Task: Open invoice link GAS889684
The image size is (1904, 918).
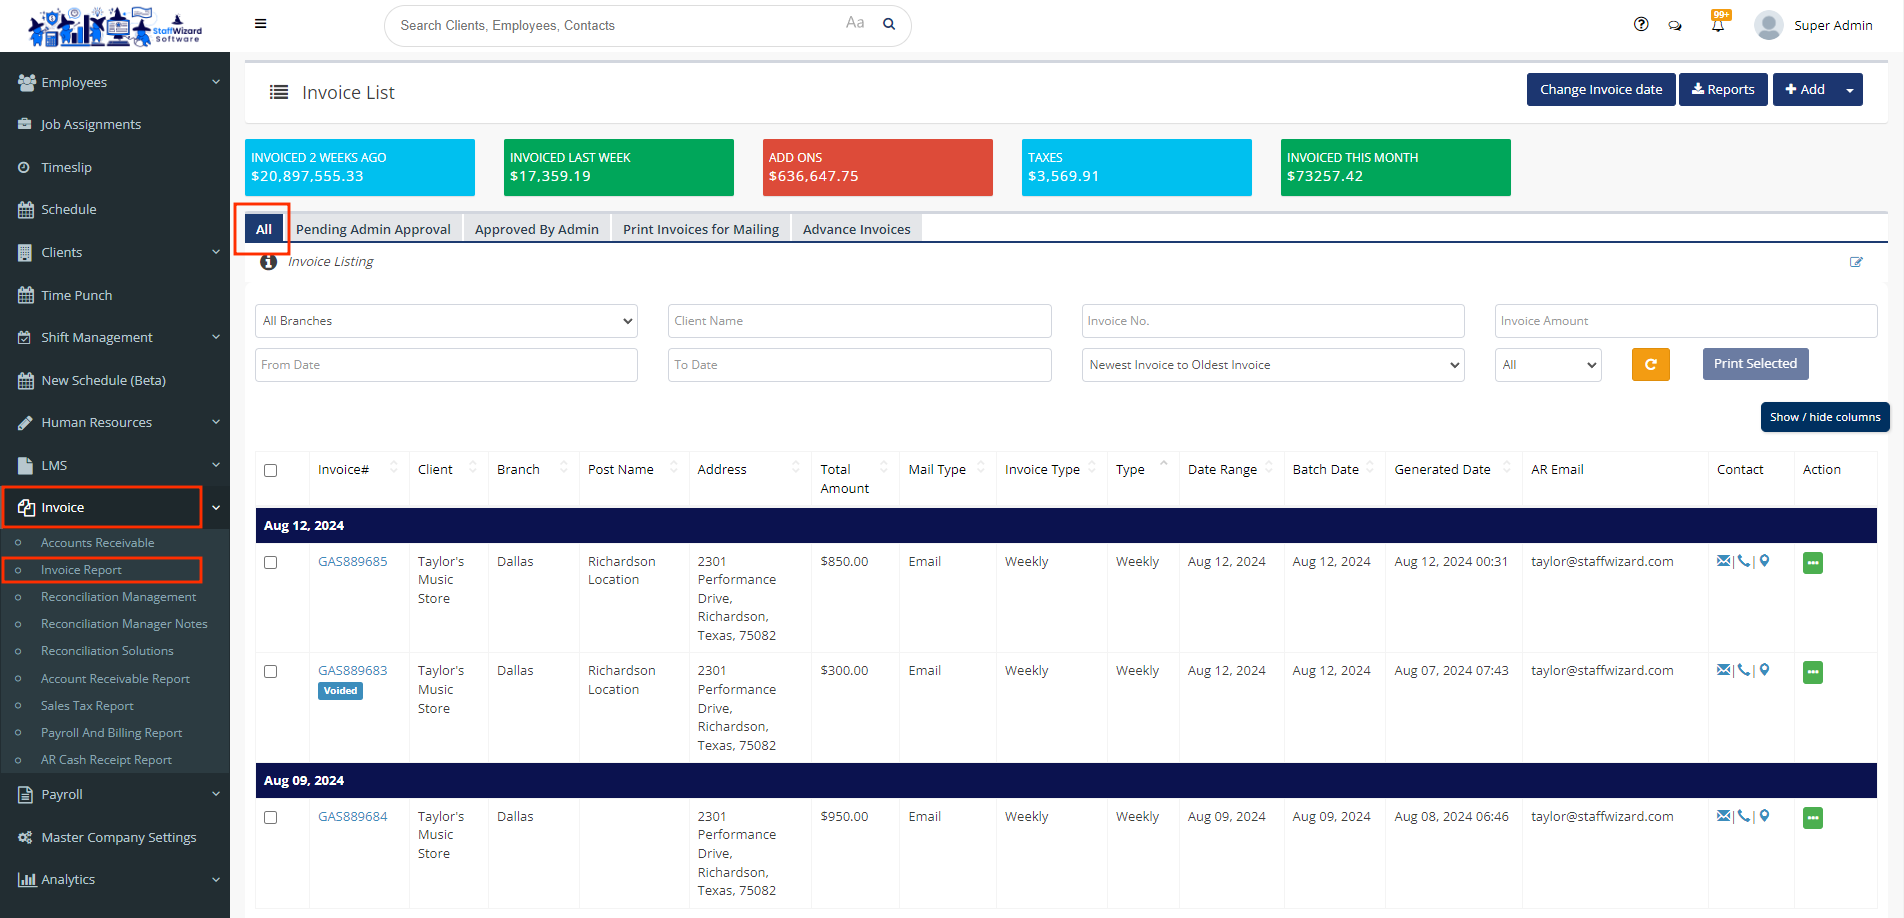Action: click(x=352, y=816)
